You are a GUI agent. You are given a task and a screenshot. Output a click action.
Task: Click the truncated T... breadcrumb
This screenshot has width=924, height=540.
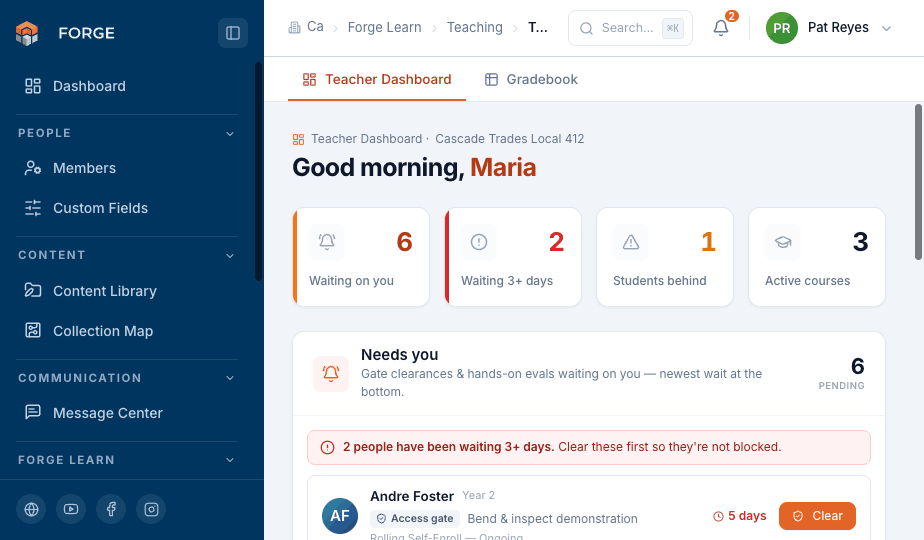(537, 28)
